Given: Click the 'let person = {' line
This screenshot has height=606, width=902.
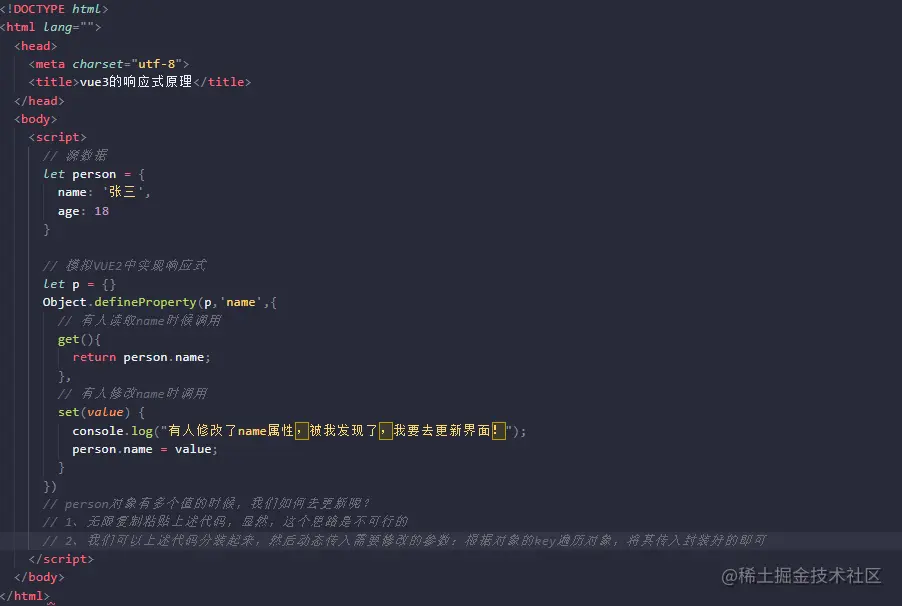Looking at the screenshot, I should [x=94, y=174].
